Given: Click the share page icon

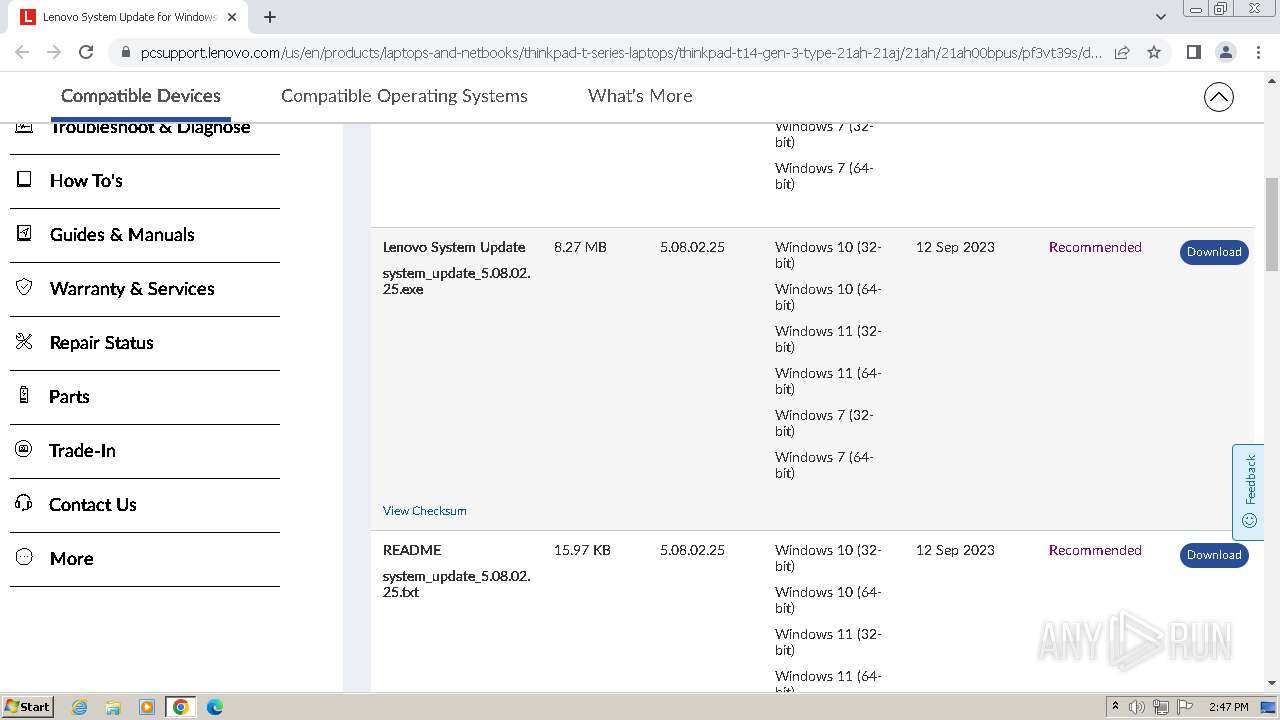Looking at the screenshot, I should tap(1122, 52).
